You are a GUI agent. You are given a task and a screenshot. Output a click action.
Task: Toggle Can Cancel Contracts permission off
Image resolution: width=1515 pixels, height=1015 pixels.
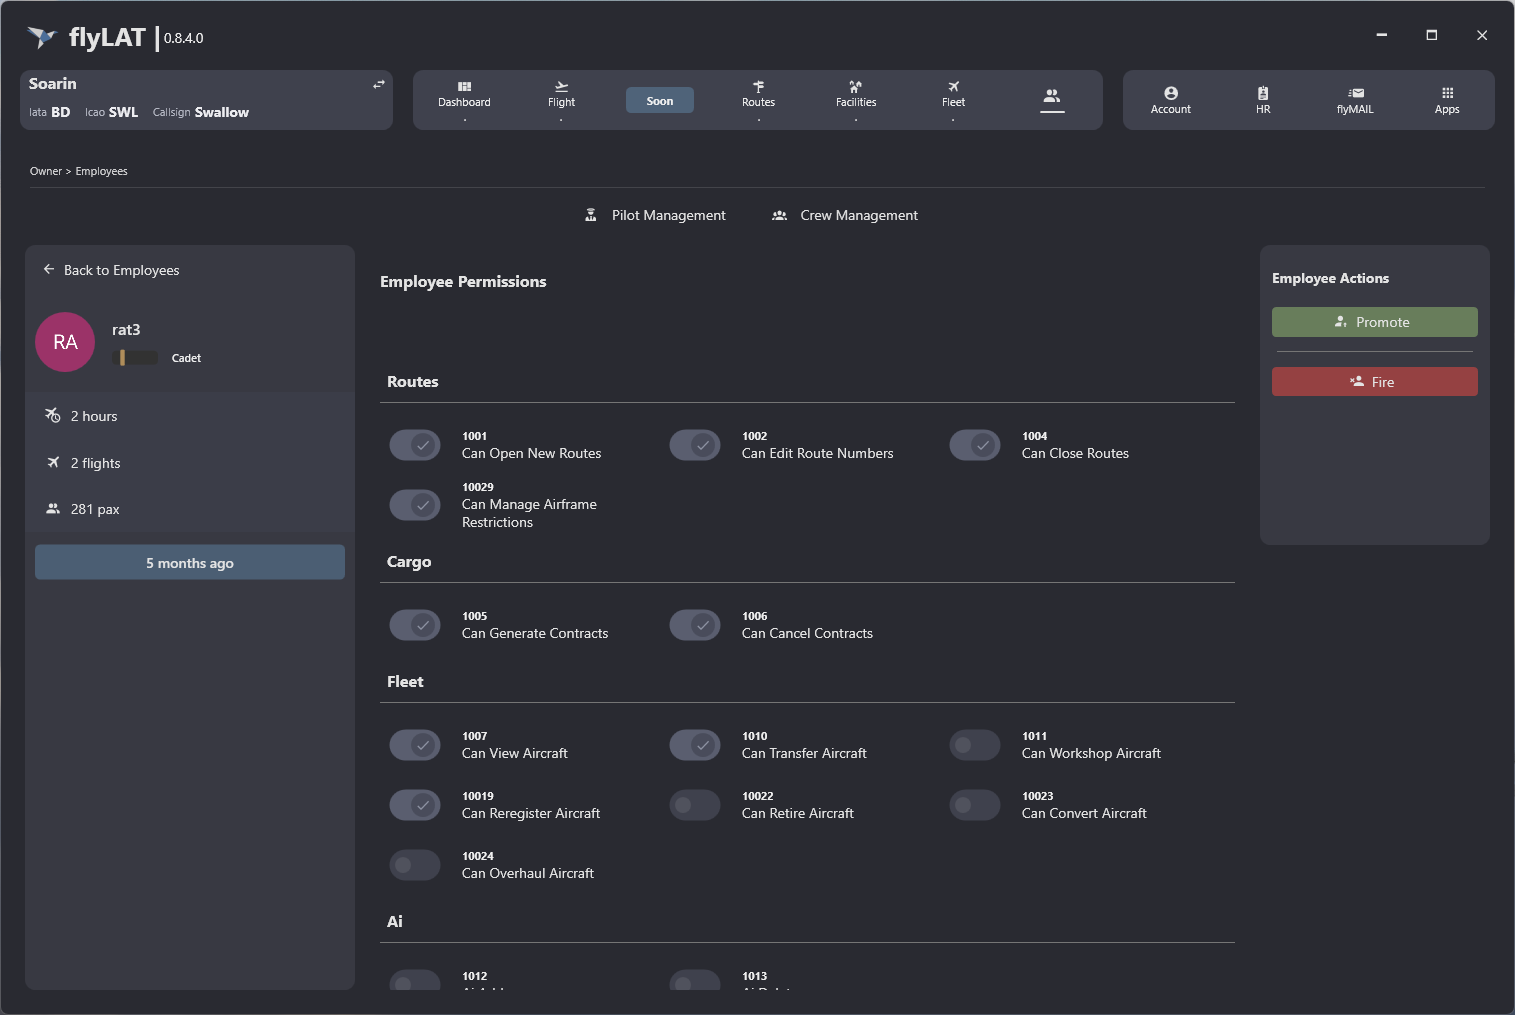point(695,625)
